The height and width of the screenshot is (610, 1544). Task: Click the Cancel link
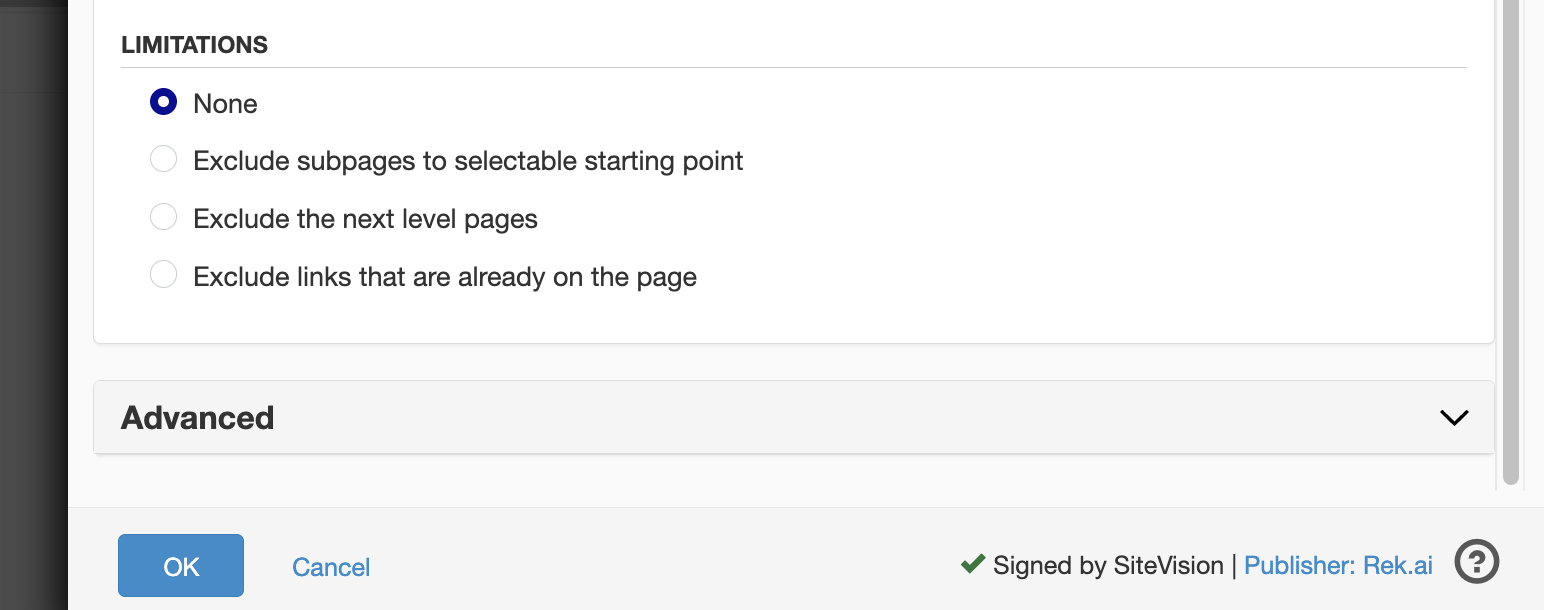tap(331, 567)
